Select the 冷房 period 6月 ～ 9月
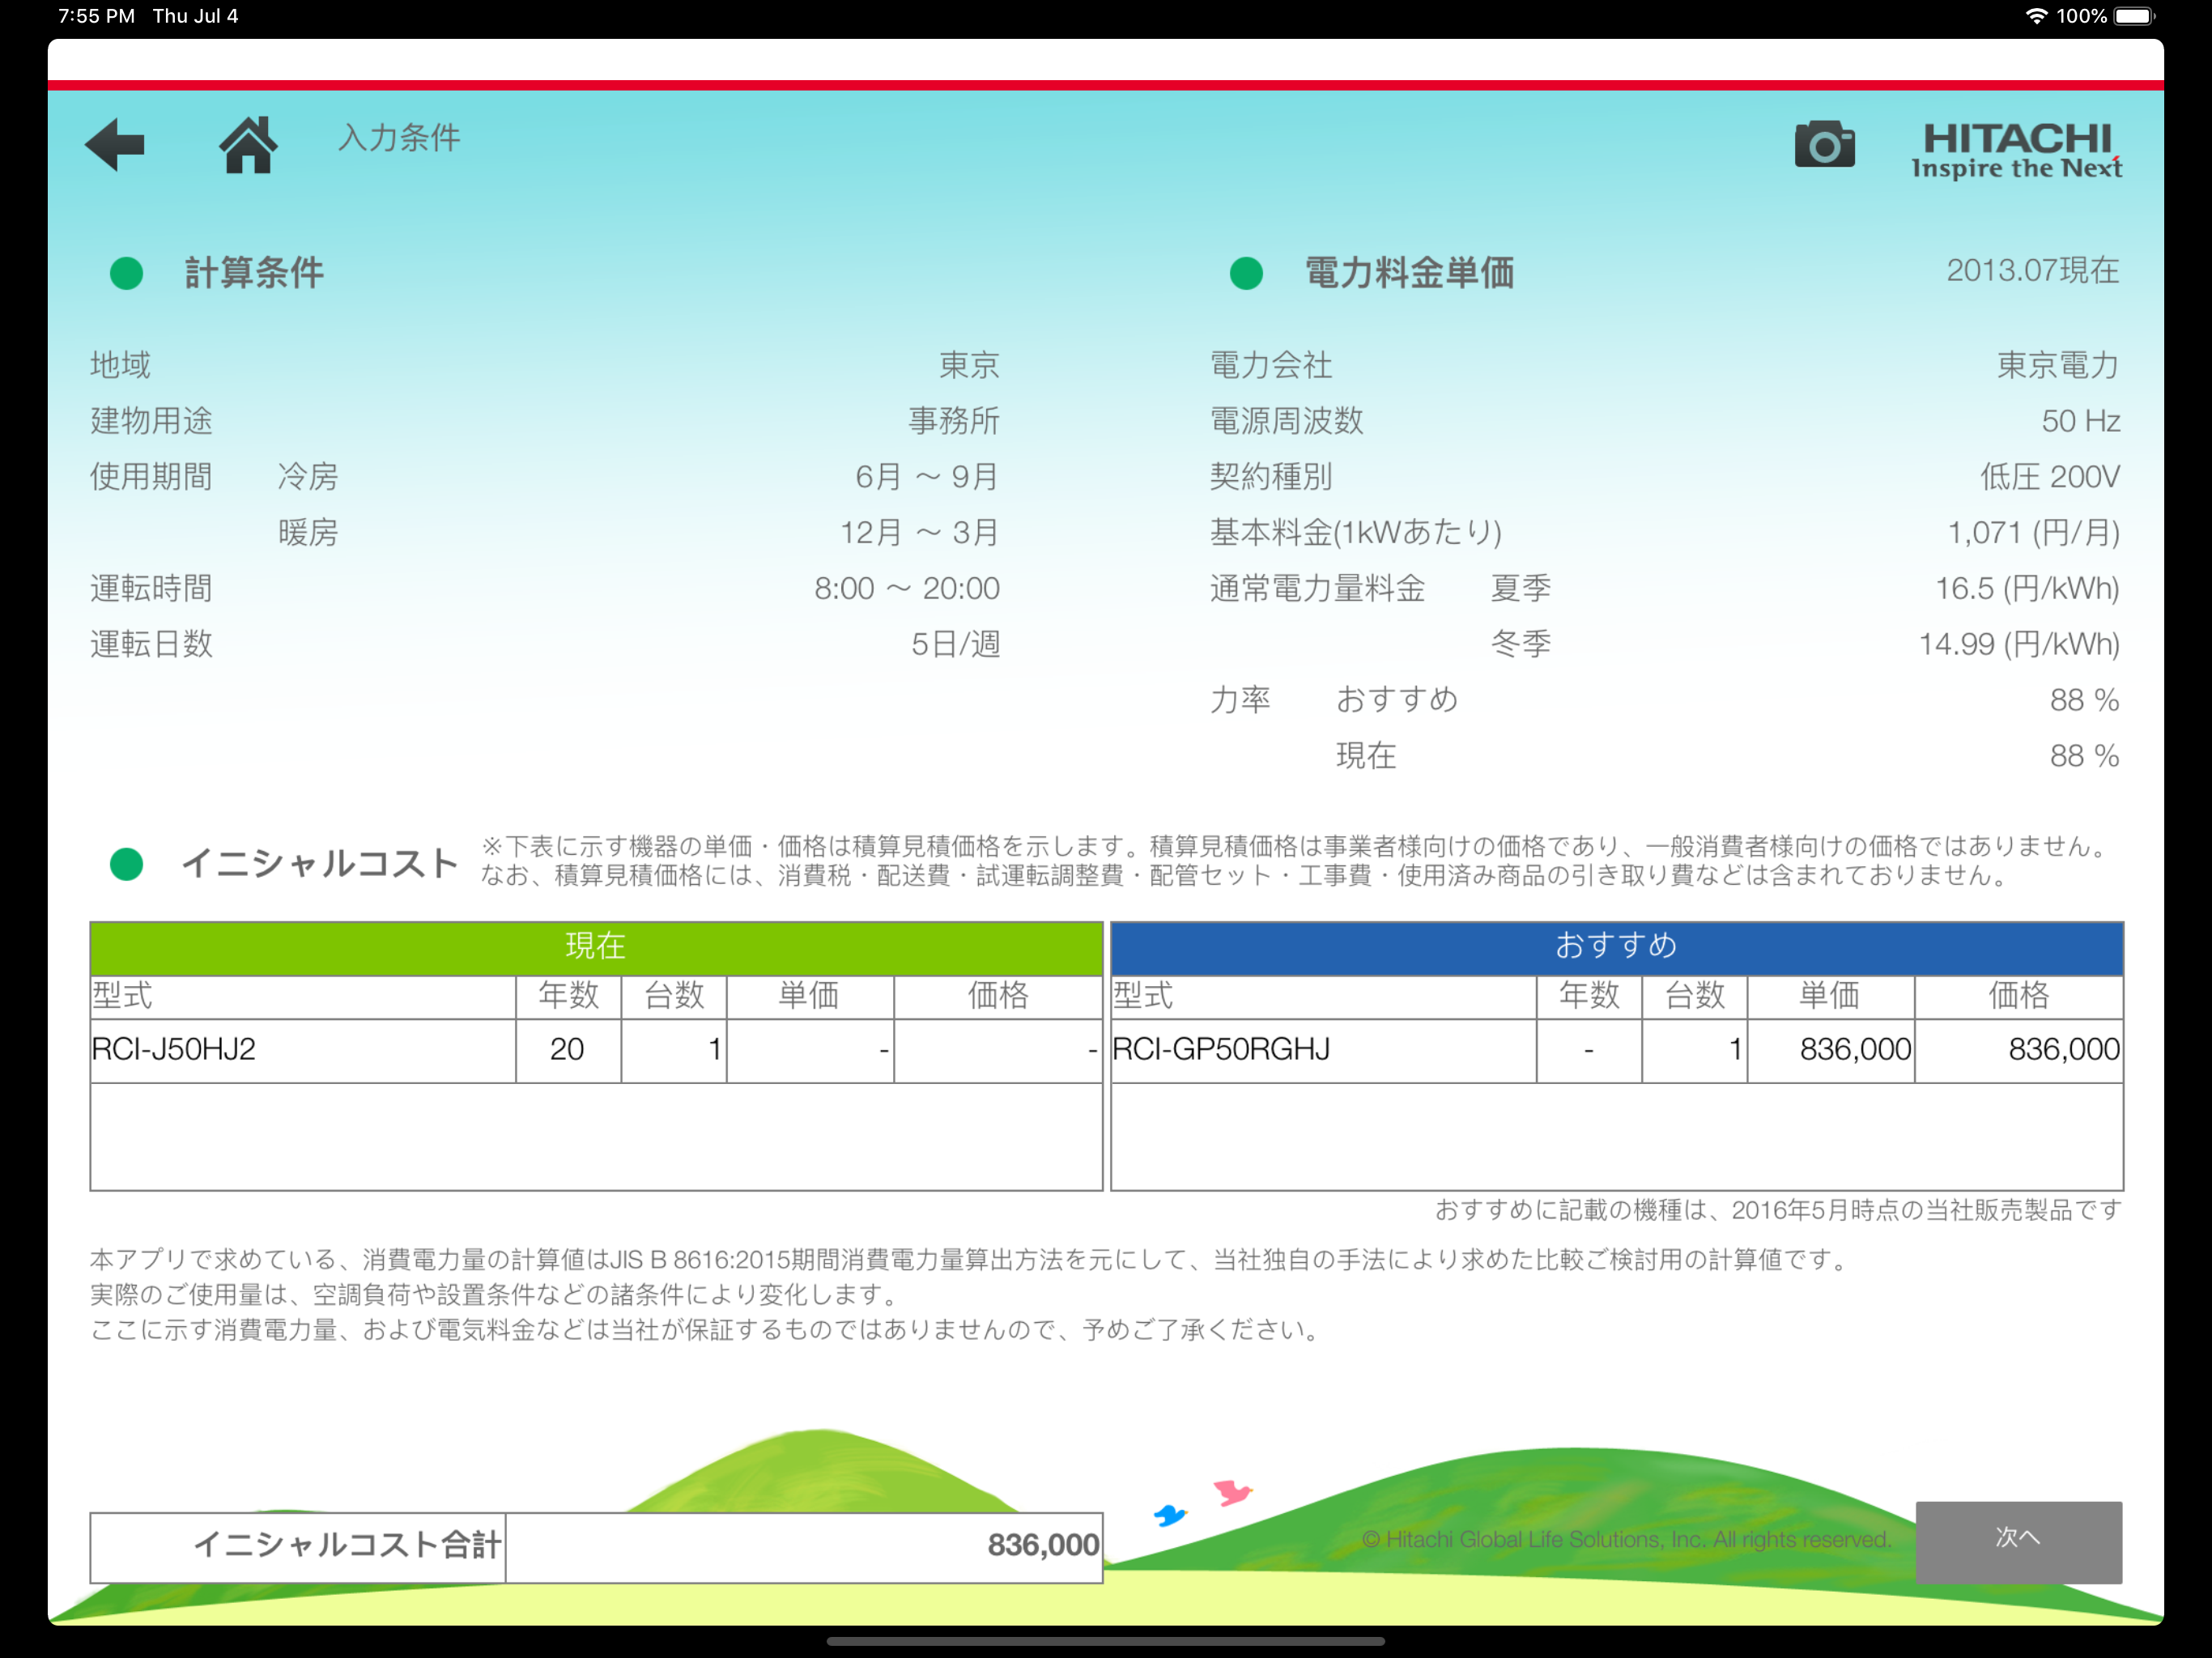 tap(927, 477)
